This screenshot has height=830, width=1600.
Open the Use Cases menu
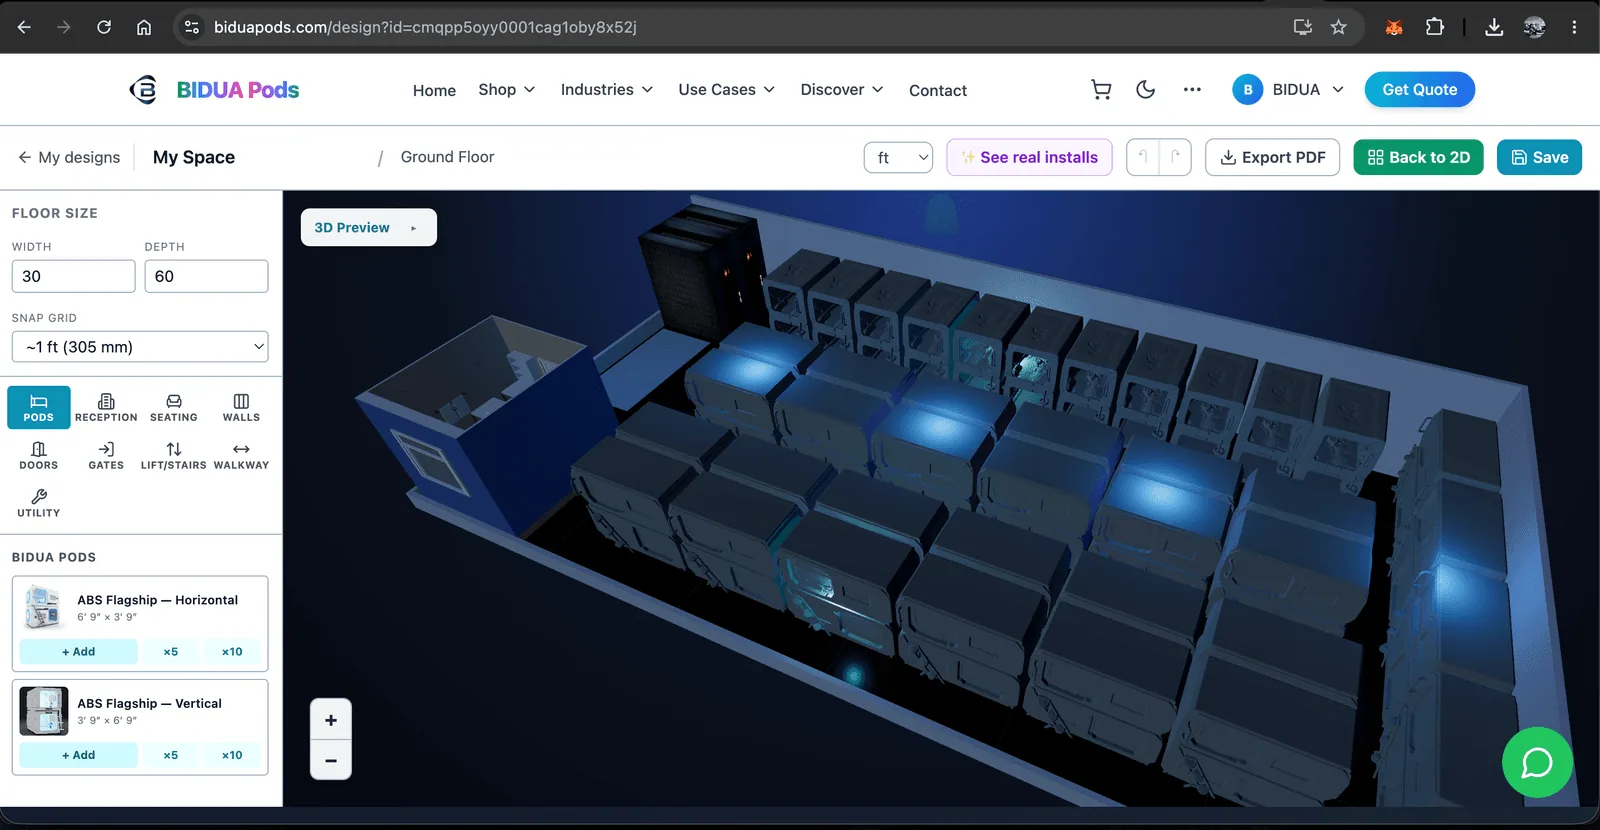pyautogui.click(x=726, y=90)
